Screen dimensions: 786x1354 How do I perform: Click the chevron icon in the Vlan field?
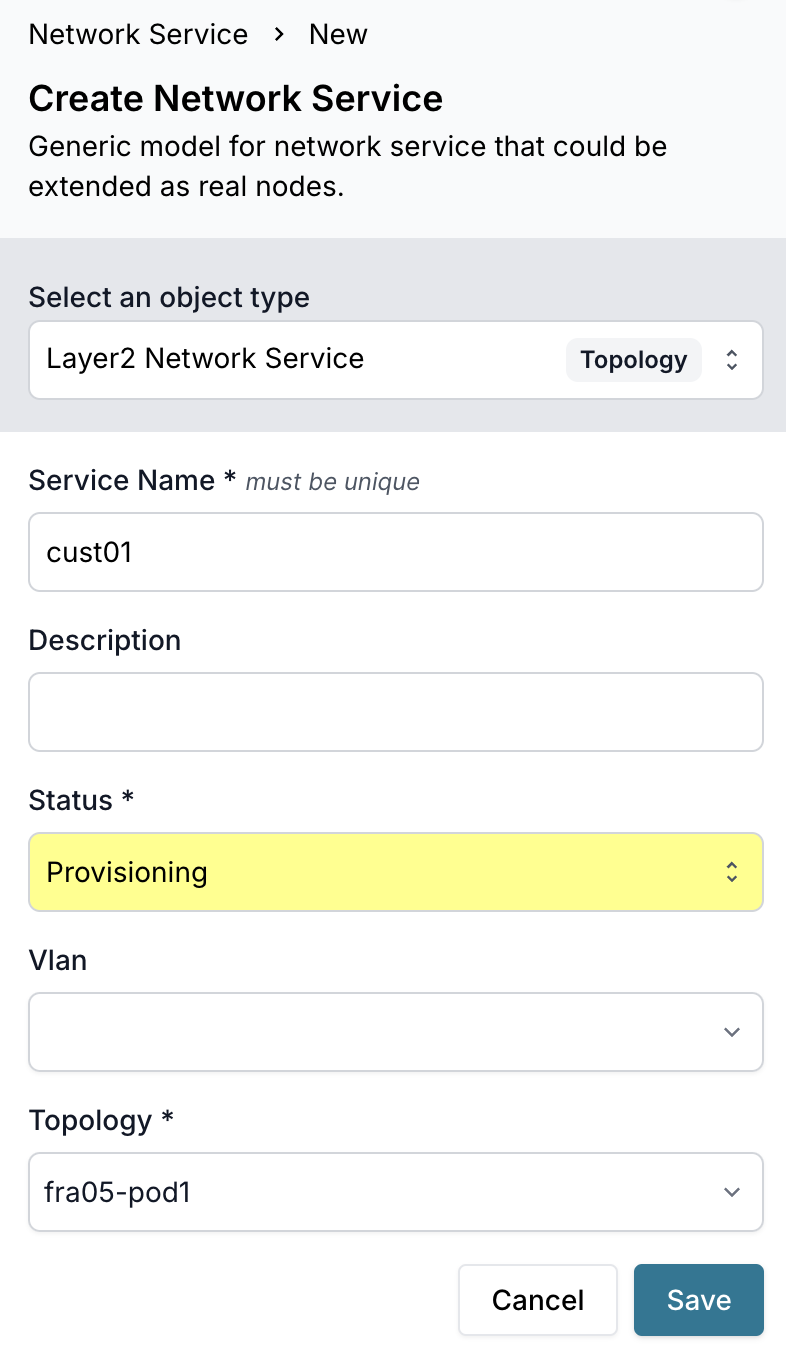tap(732, 1032)
